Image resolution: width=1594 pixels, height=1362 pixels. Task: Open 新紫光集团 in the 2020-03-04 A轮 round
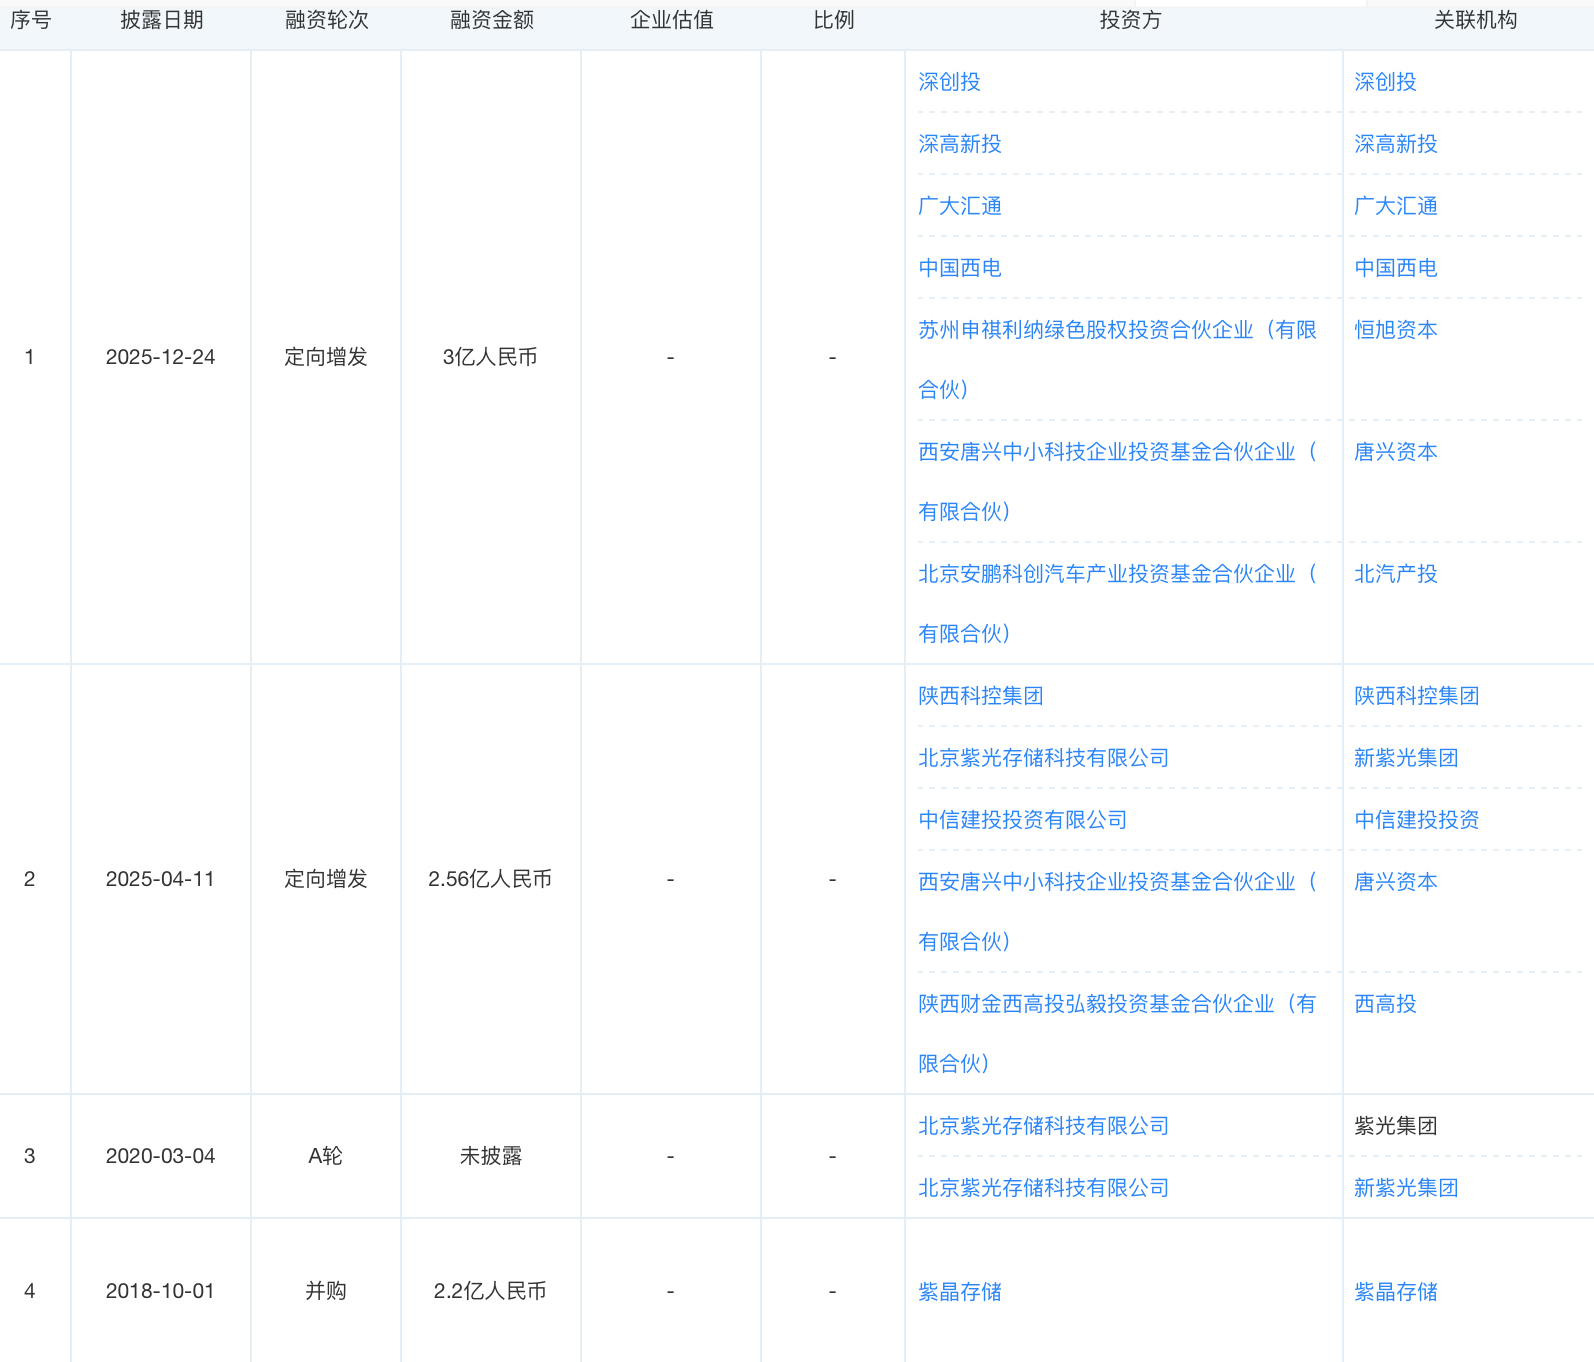click(x=1406, y=1188)
